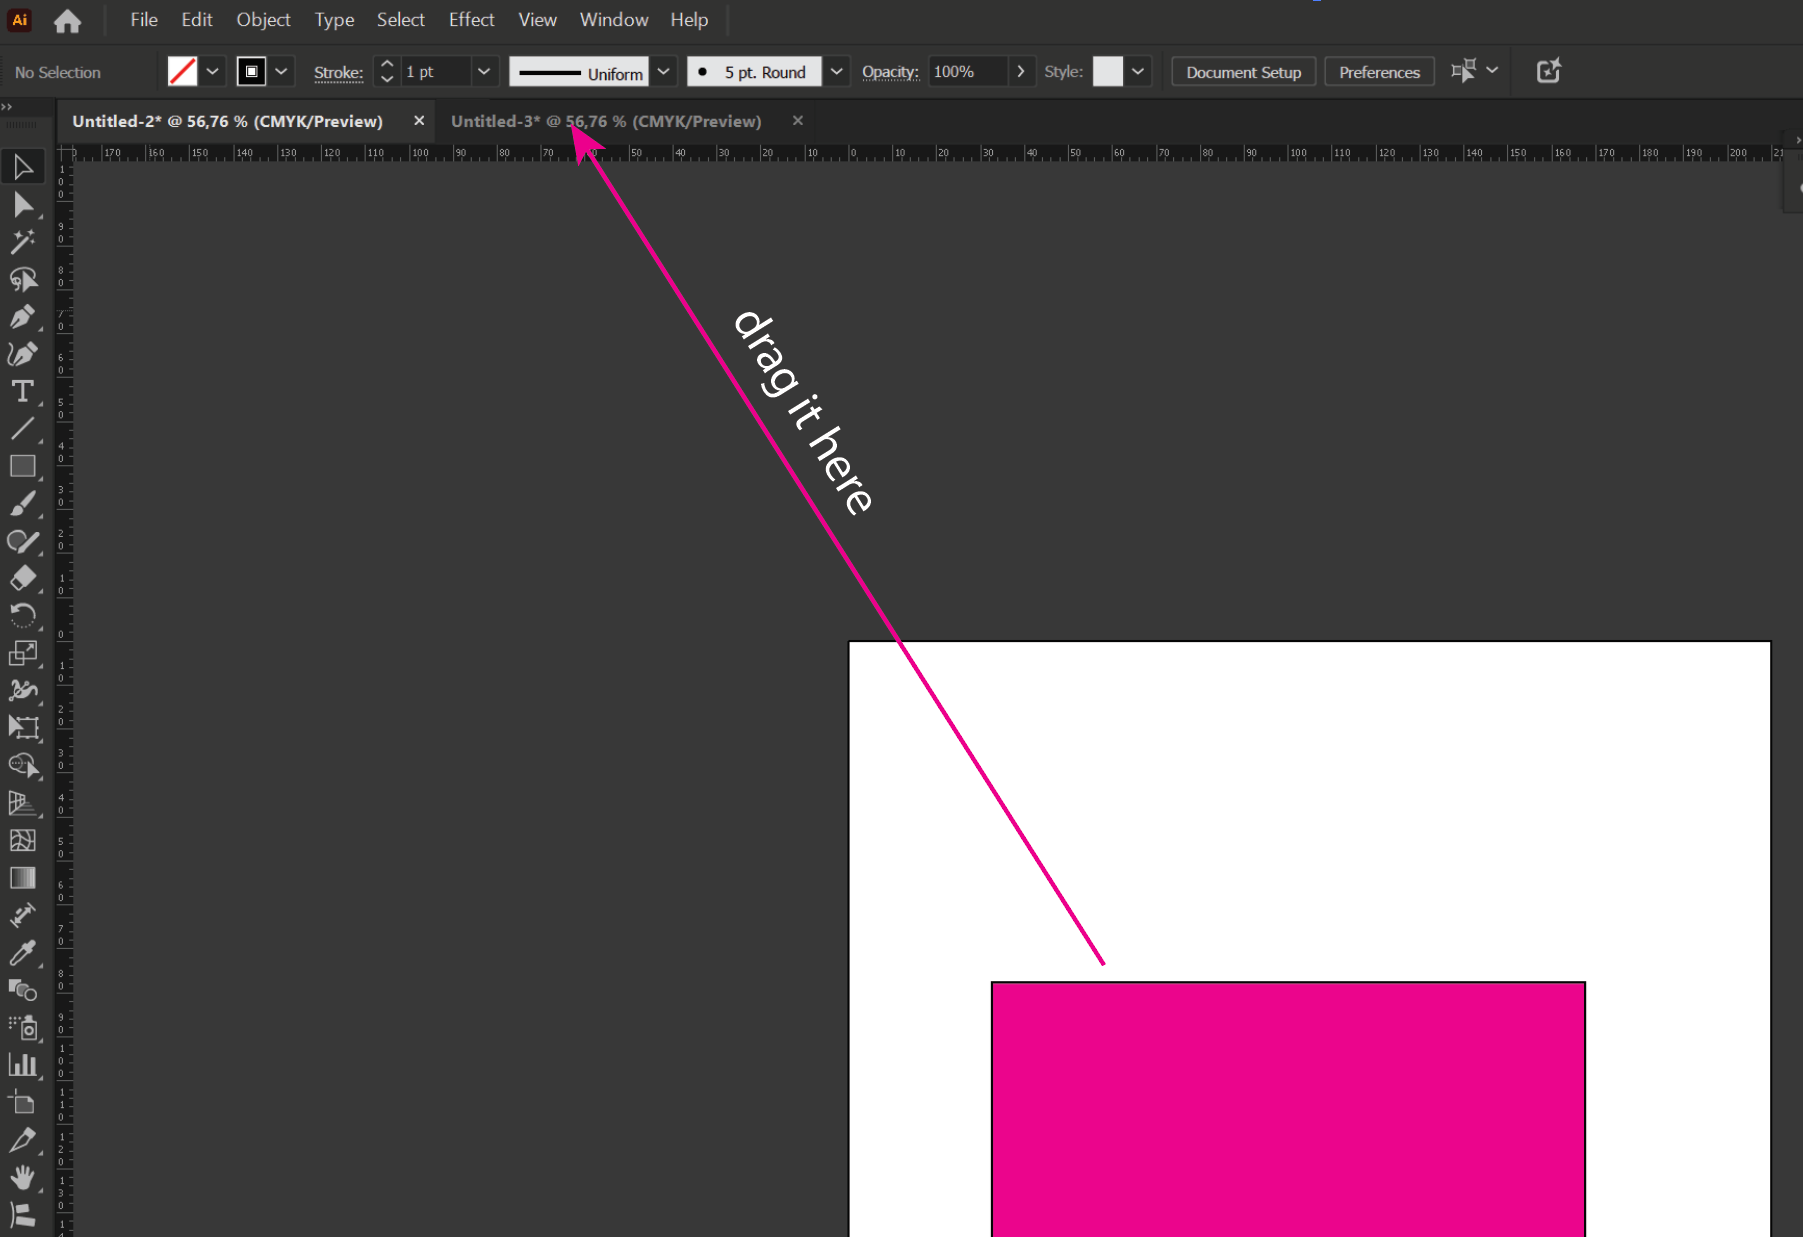
Task: Expand the 5 pt. Round brush dropdown
Action: click(837, 71)
